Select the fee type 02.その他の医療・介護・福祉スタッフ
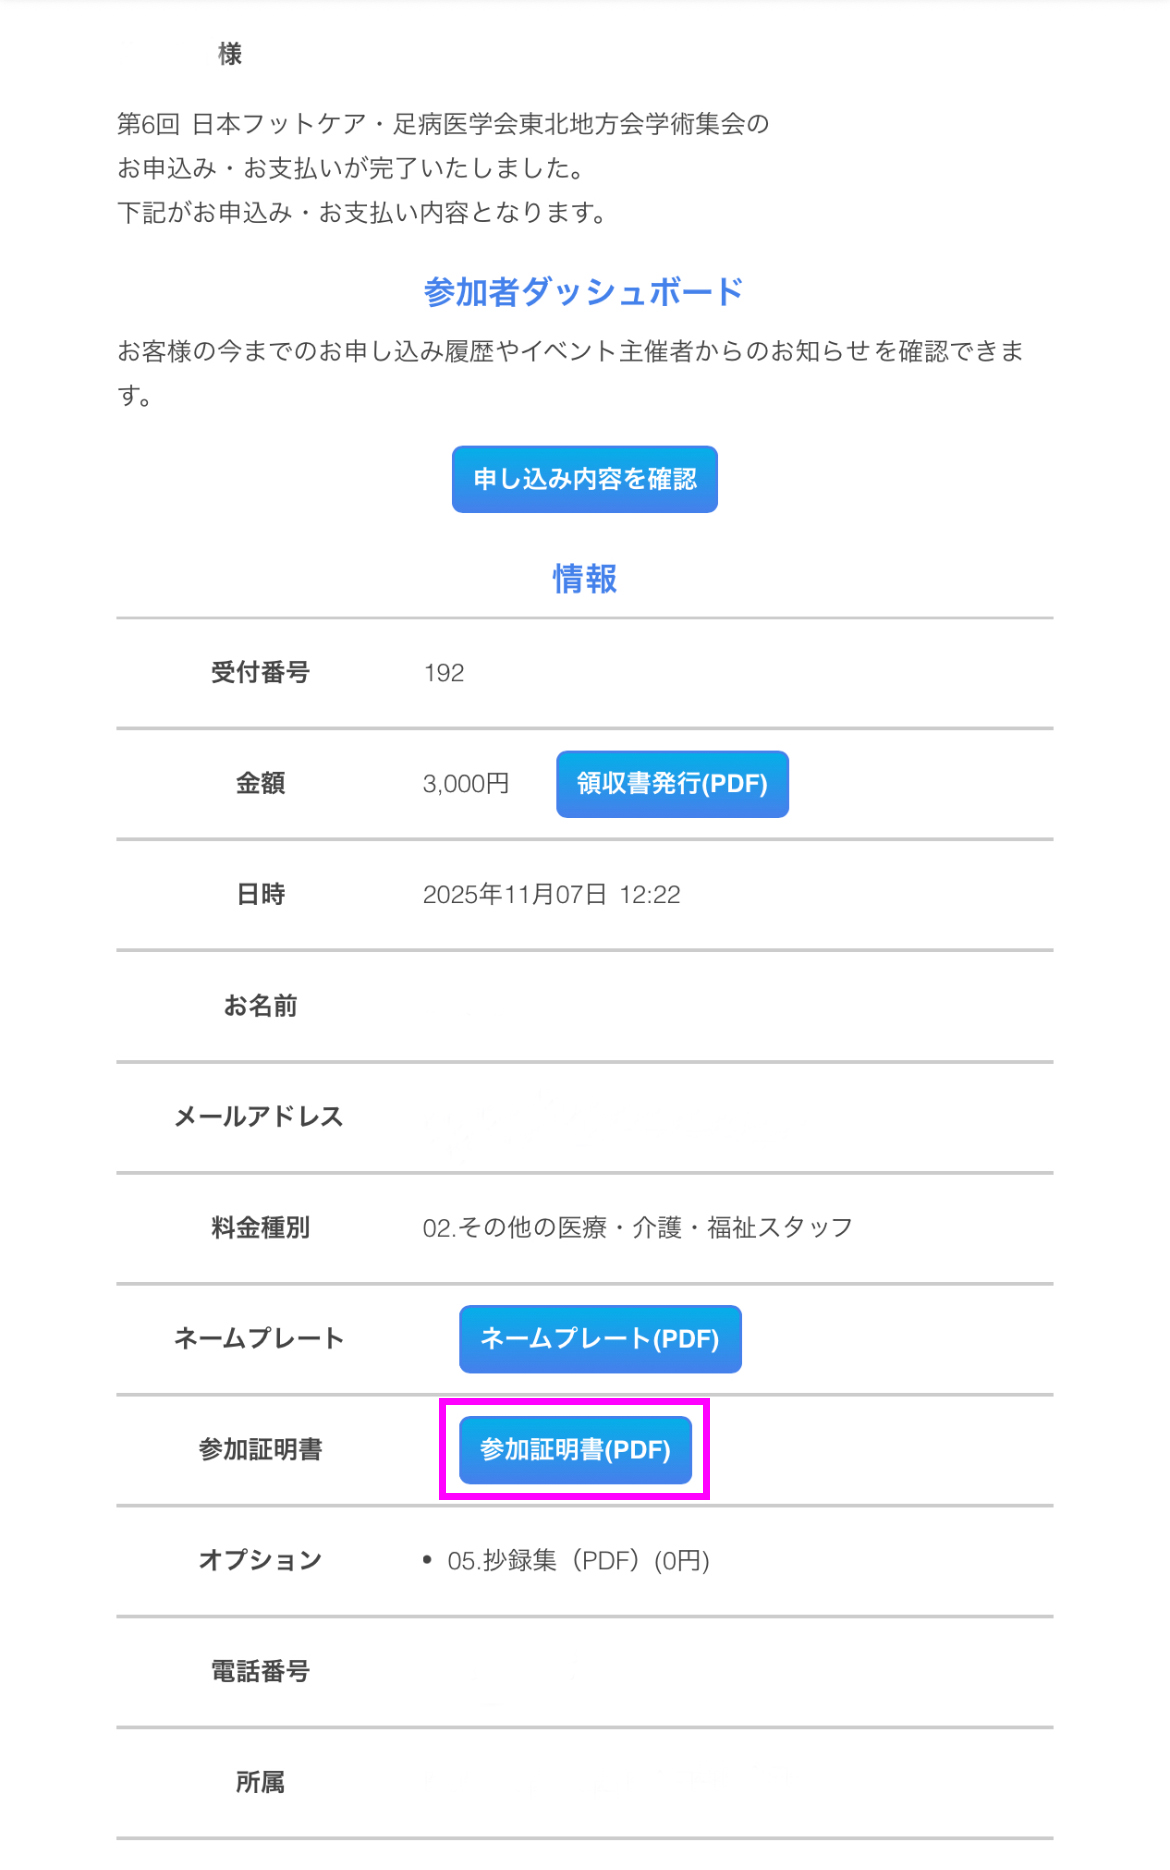This screenshot has height=1870, width=1170. click(637, 1228)
